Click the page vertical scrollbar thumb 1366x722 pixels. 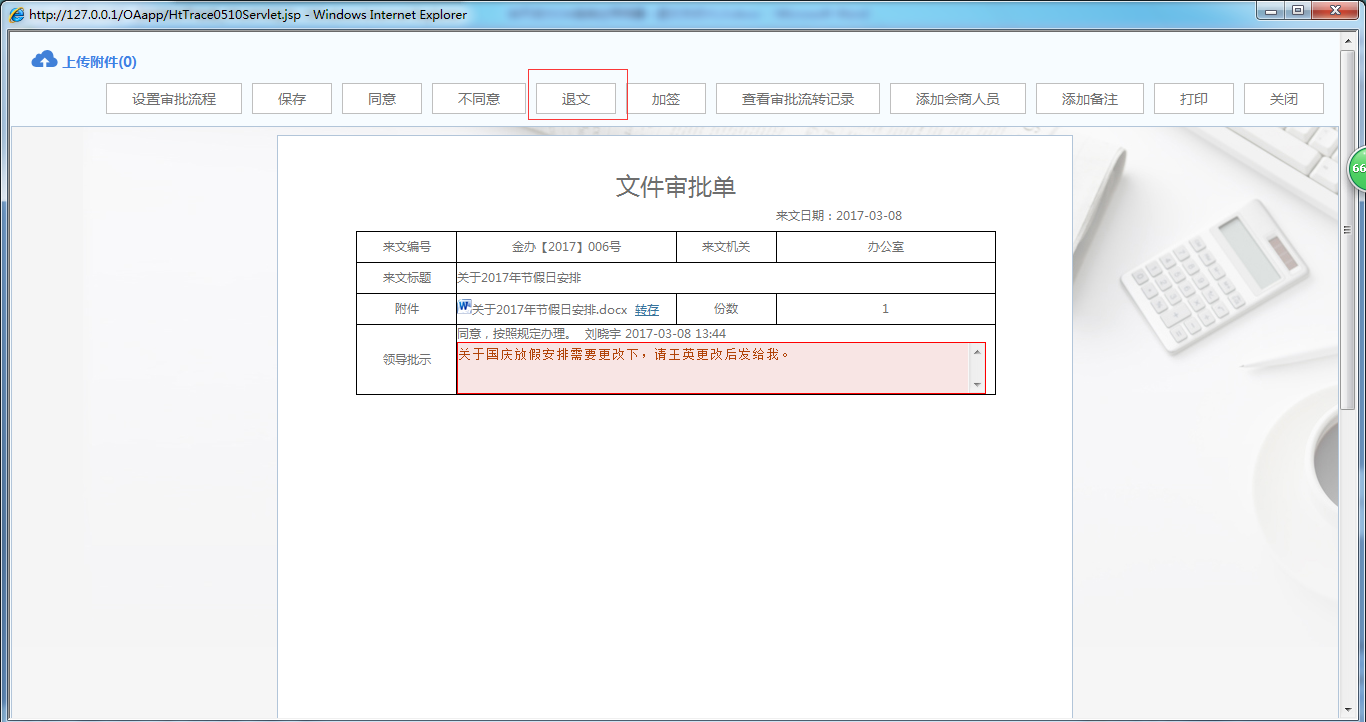coord(1347,229)
